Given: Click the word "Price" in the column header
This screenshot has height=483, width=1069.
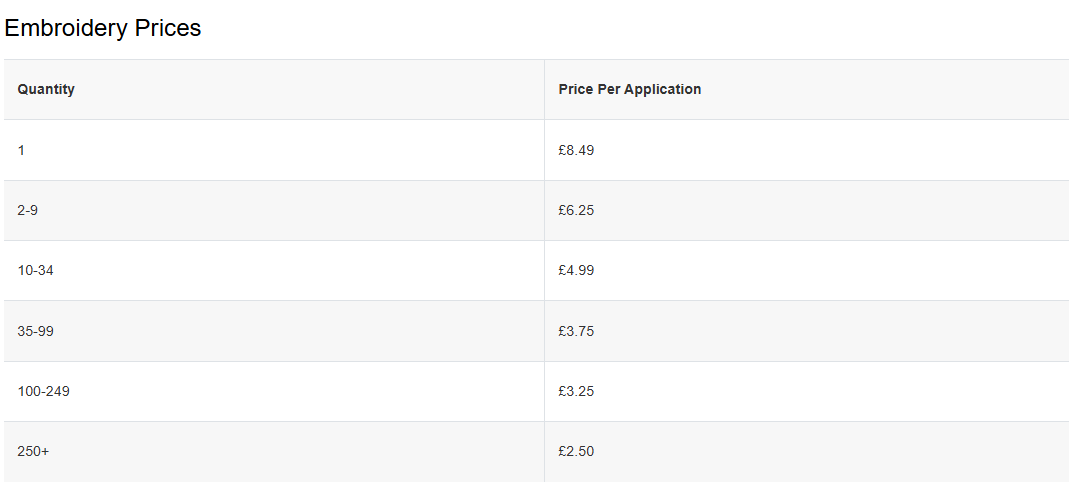Looking at the screenshot, I should click(575, 89).
